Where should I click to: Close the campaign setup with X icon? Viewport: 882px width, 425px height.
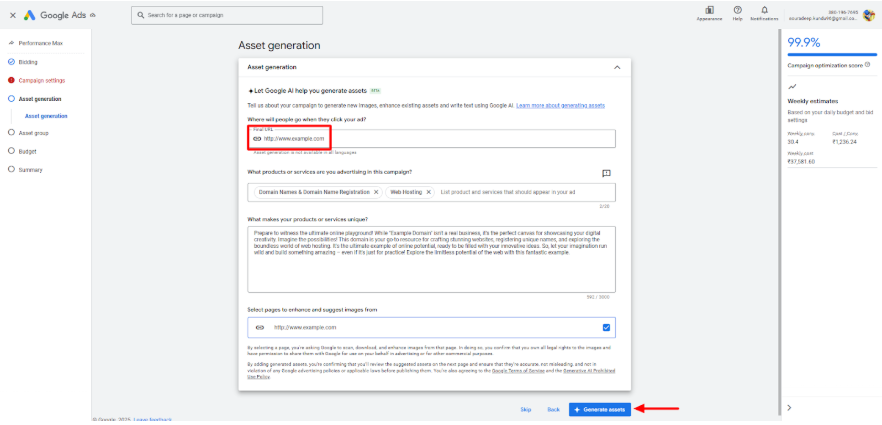click(x=11, y=15)
